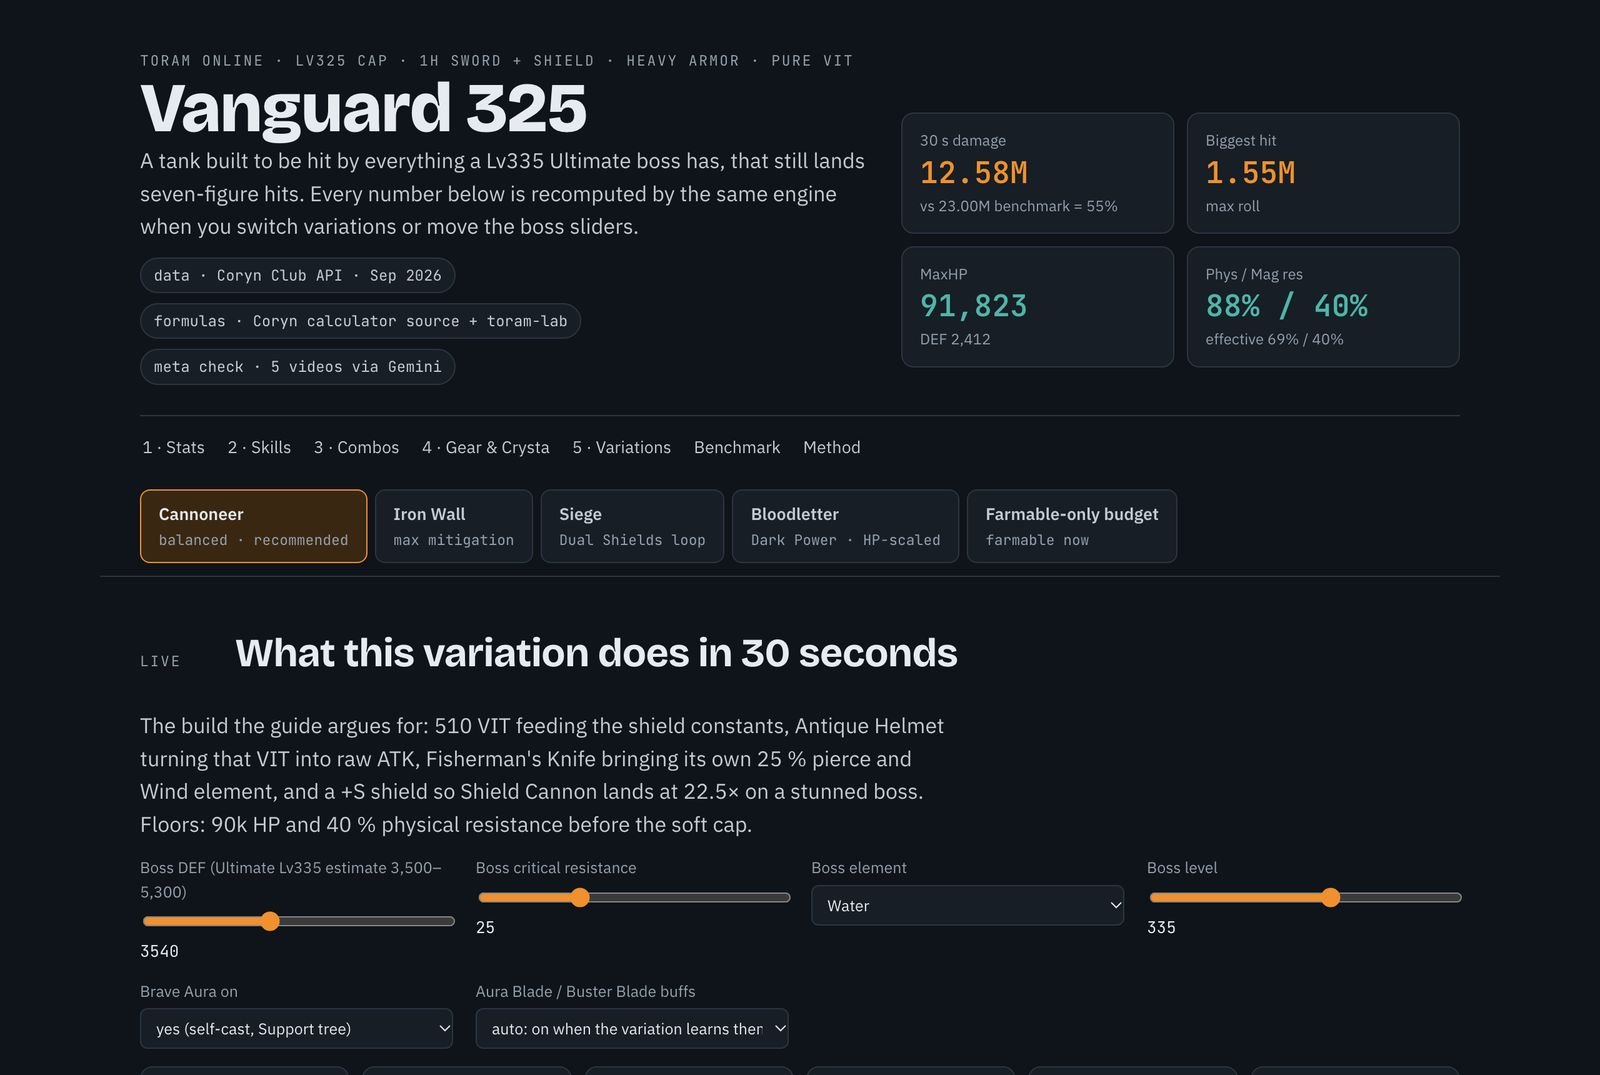Click the 'vs 23.00M benchmark = 55%' text
Image resolution: width=1600 pixels, height=1075 pixels.
1018,206
